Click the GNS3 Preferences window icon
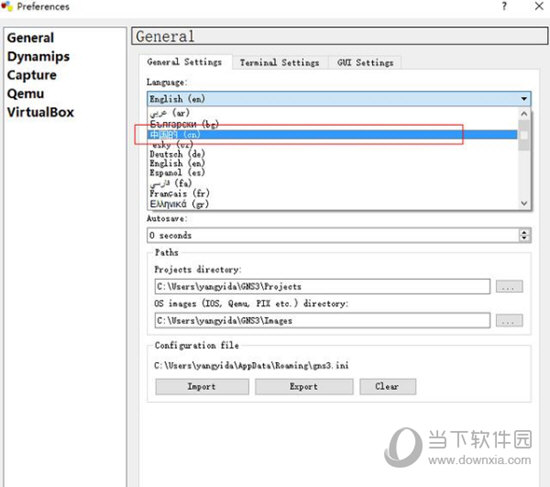The height and width of the screenshot is (487, 550). [7, 6]
